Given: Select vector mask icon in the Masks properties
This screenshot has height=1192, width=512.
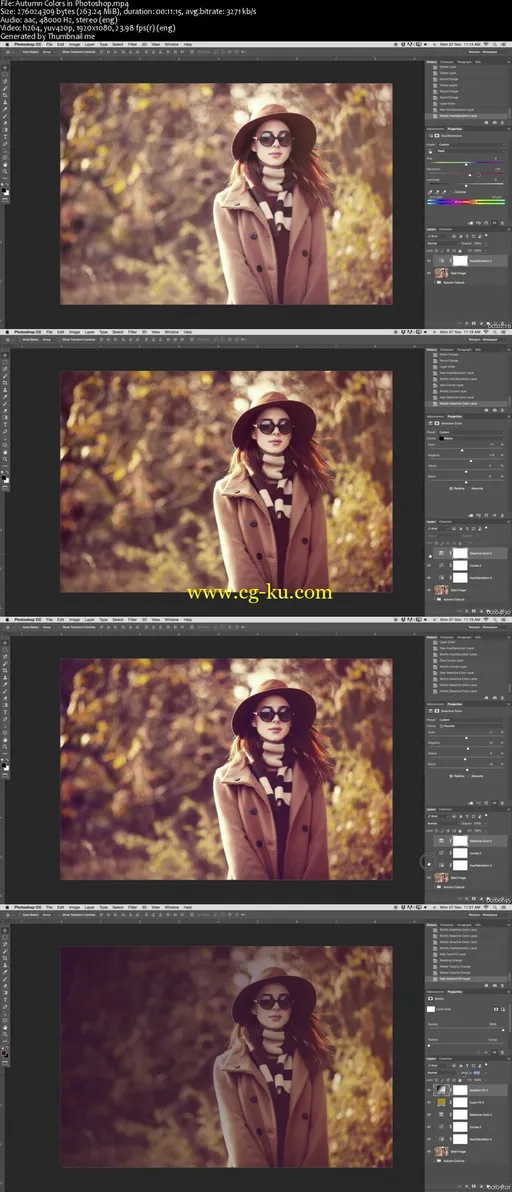Looking at the screenshot, I should pyautogui.click(x=503, y=1009).
